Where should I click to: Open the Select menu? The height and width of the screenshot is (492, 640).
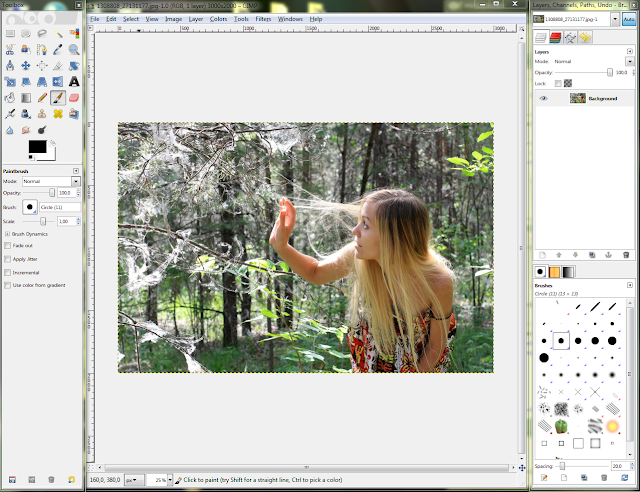(131, 19)
